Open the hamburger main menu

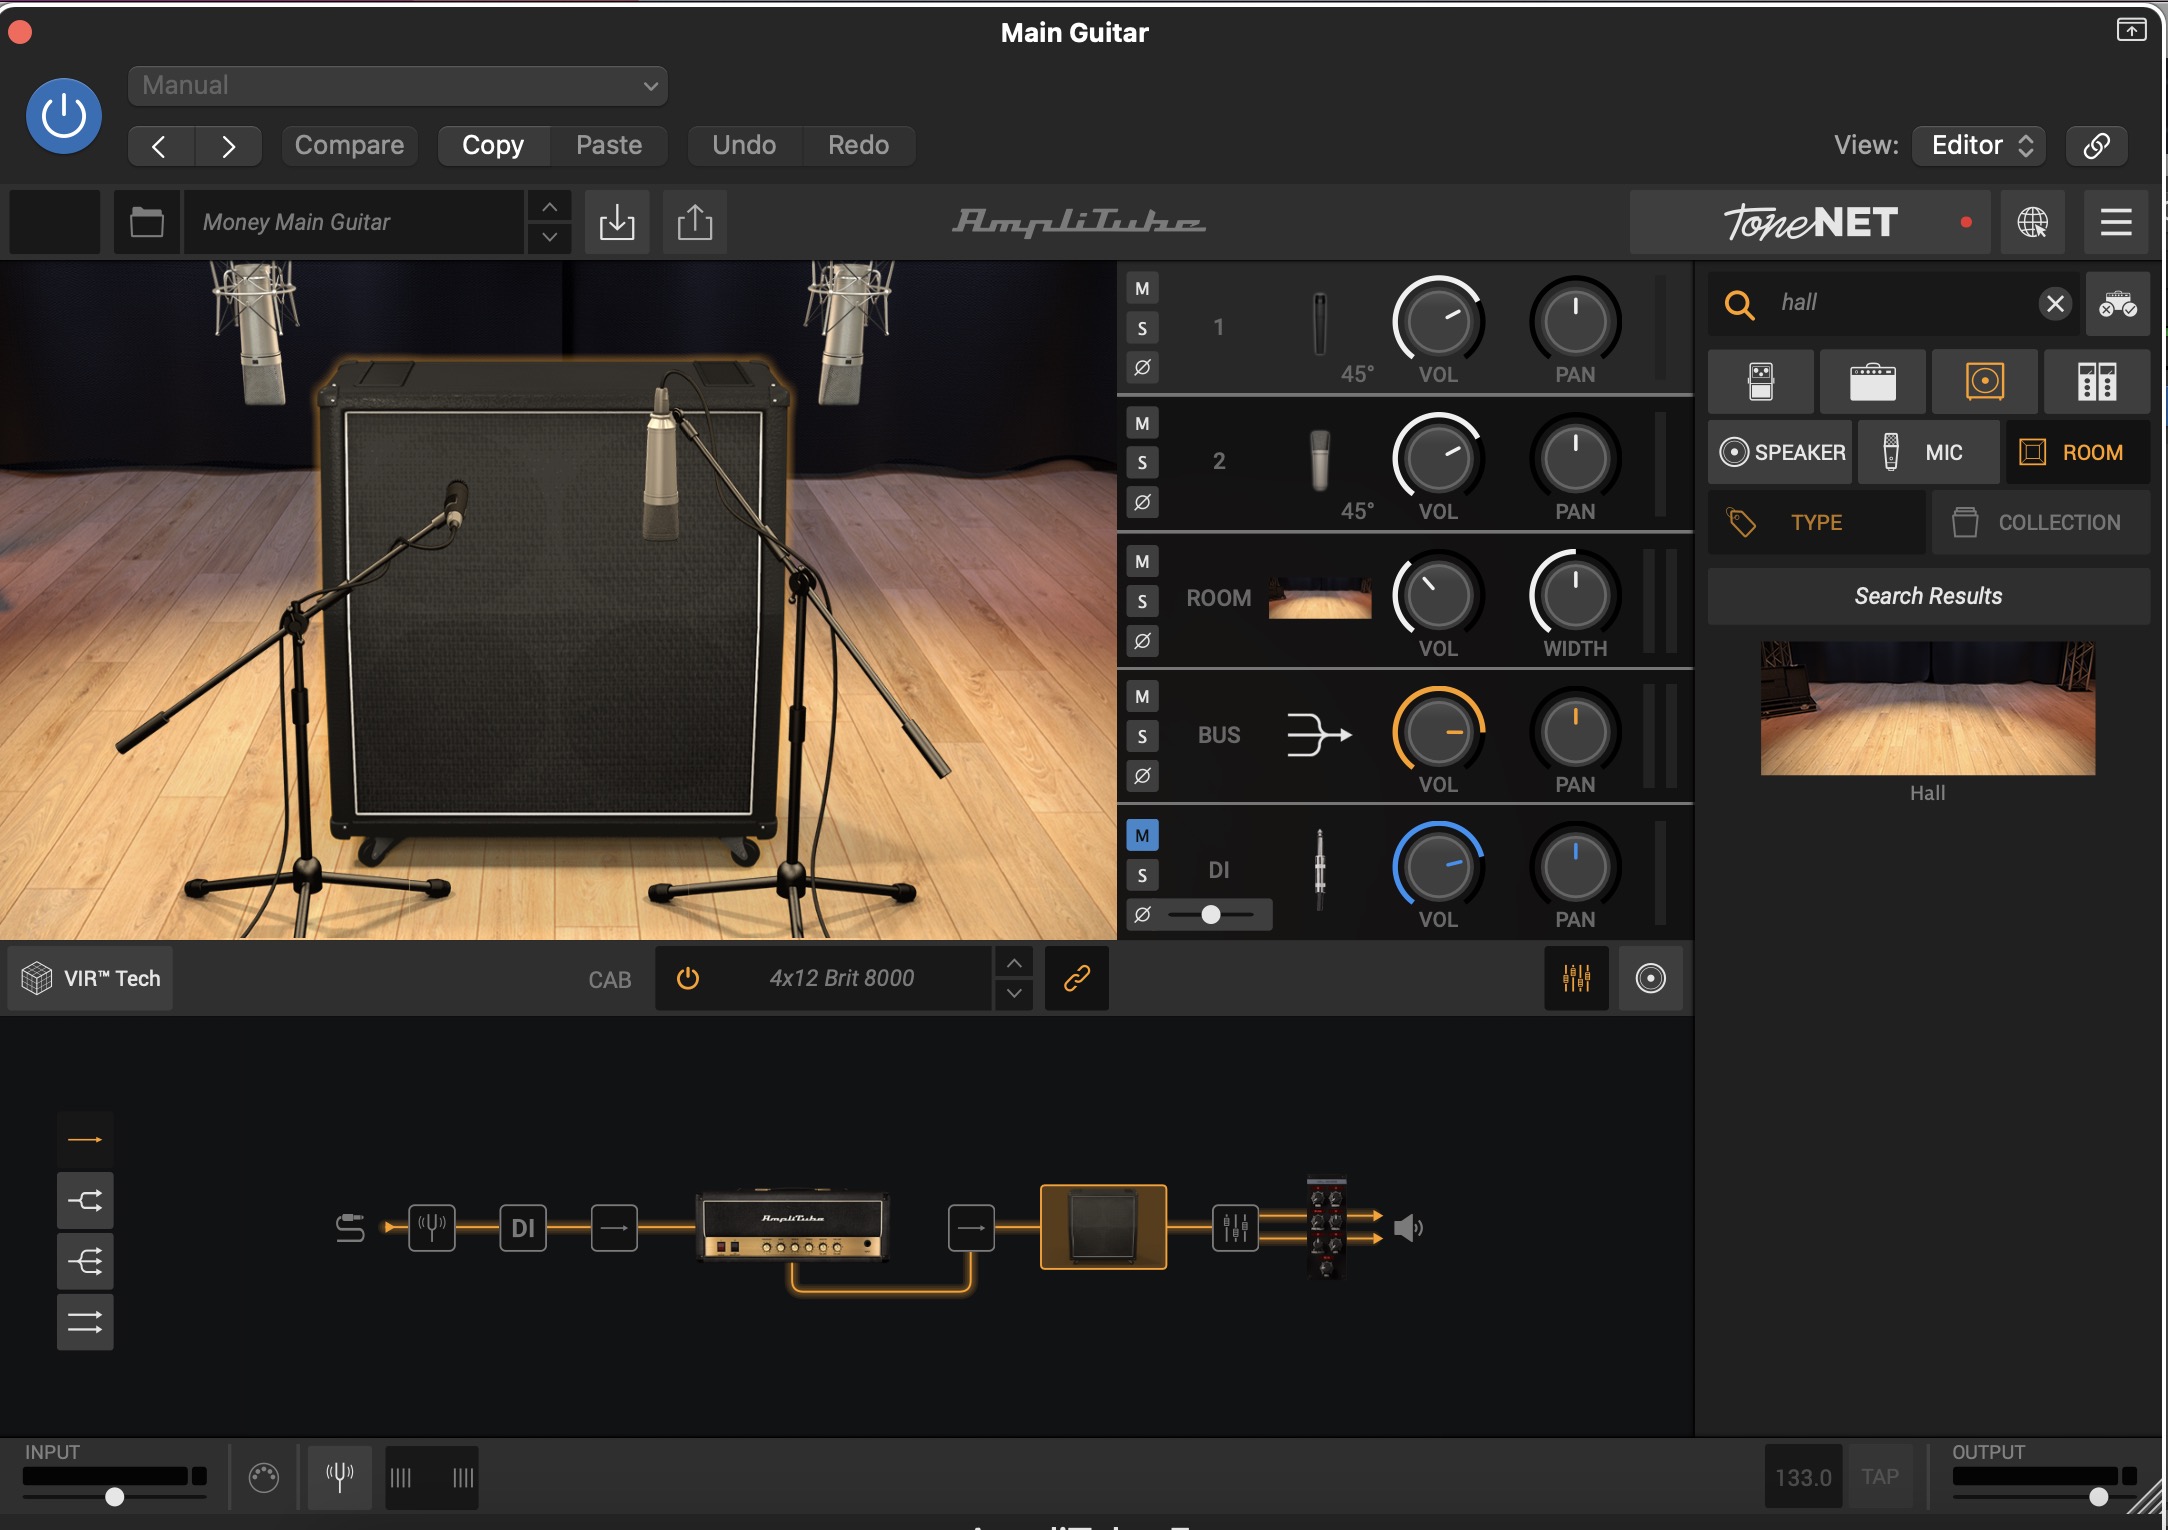(2116, 222)
